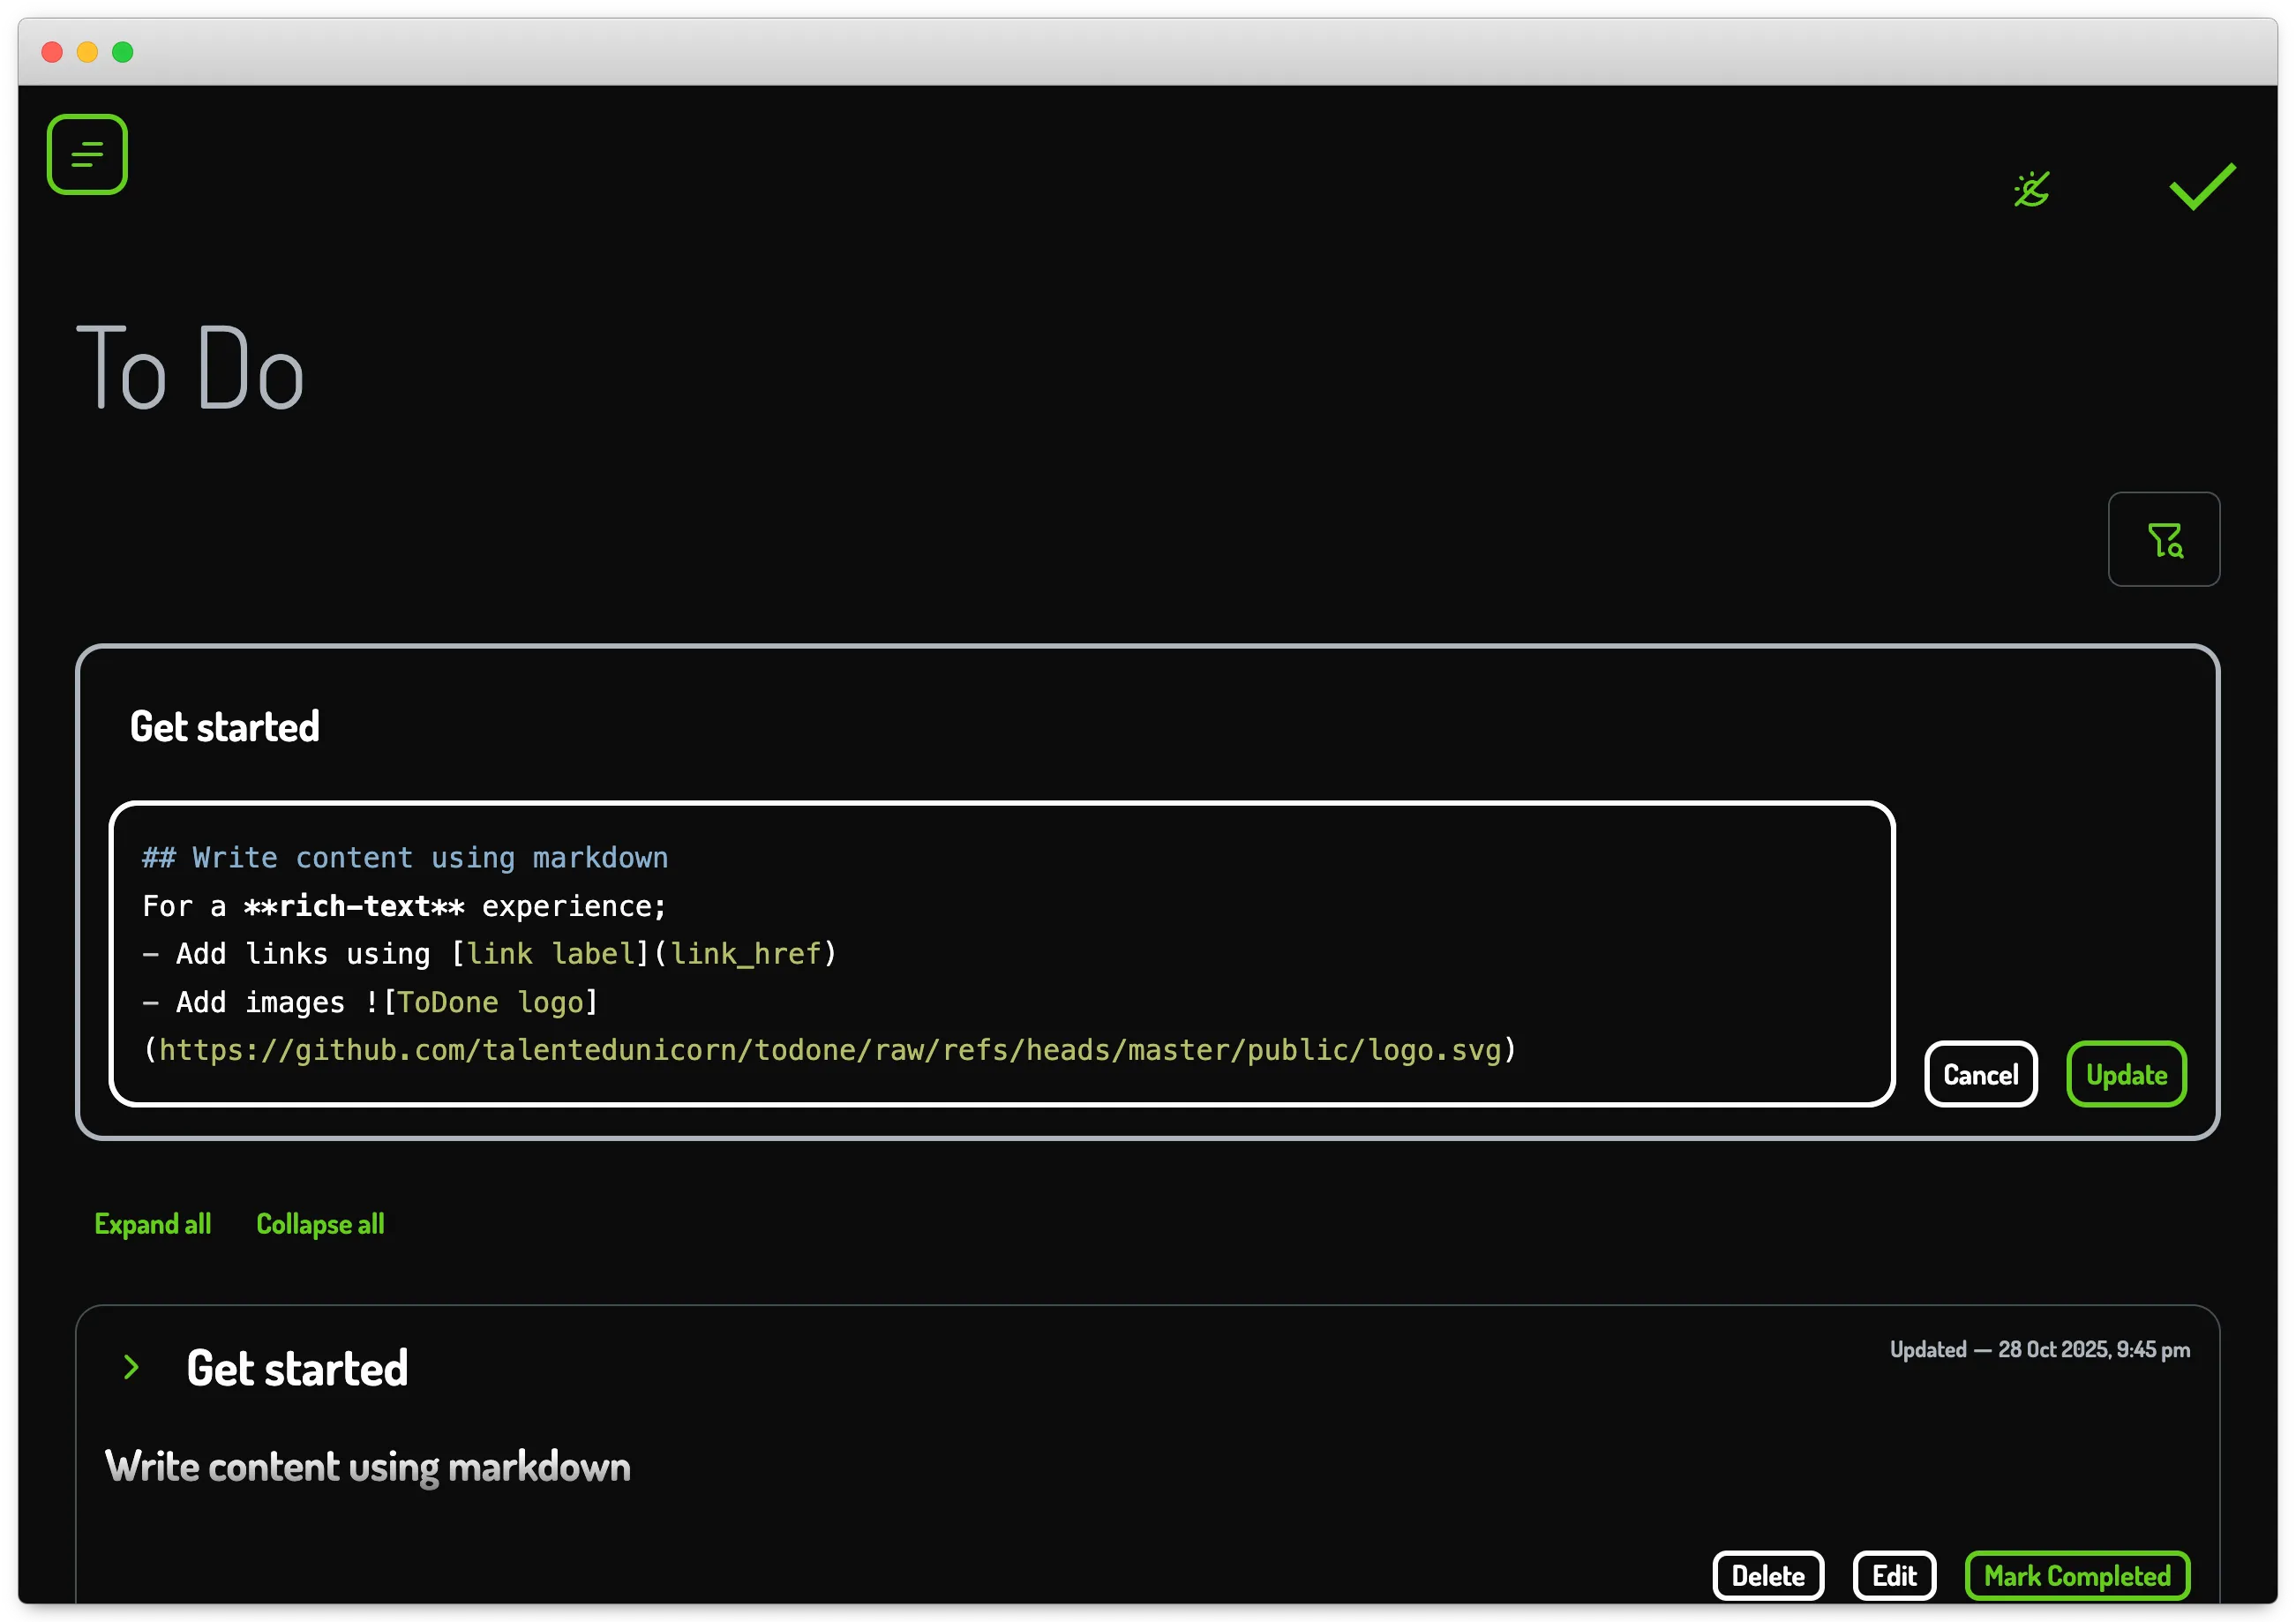Click the Updated timestamp text
This screenshot has width=2296, height=1622.
[x=2039, y=1350]
